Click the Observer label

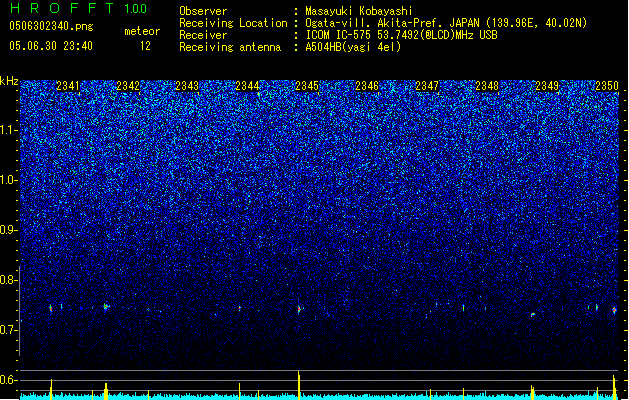click(203, 11)
